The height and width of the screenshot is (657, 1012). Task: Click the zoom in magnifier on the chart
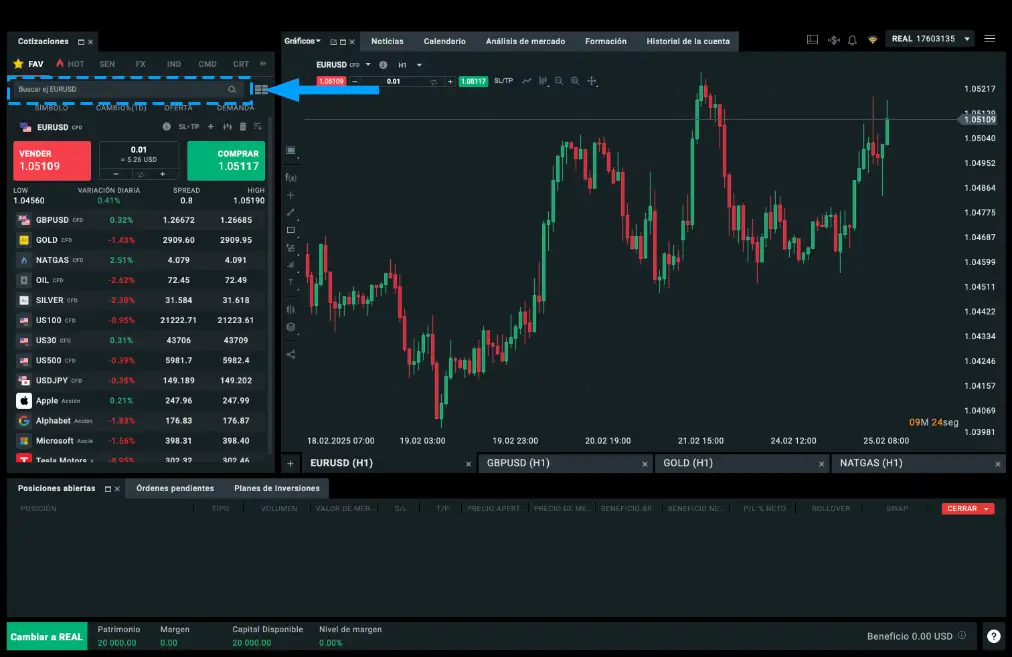(574, 82)
